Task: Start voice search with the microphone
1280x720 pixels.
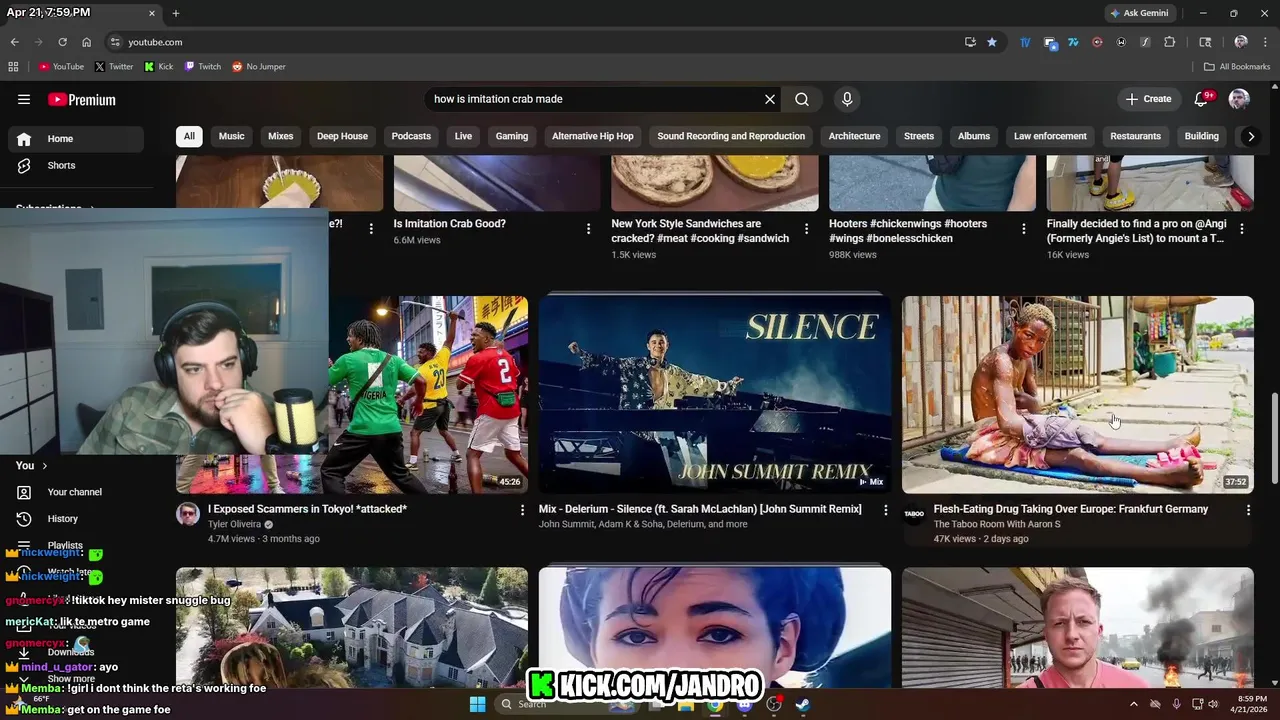Action: pos(847,99)
